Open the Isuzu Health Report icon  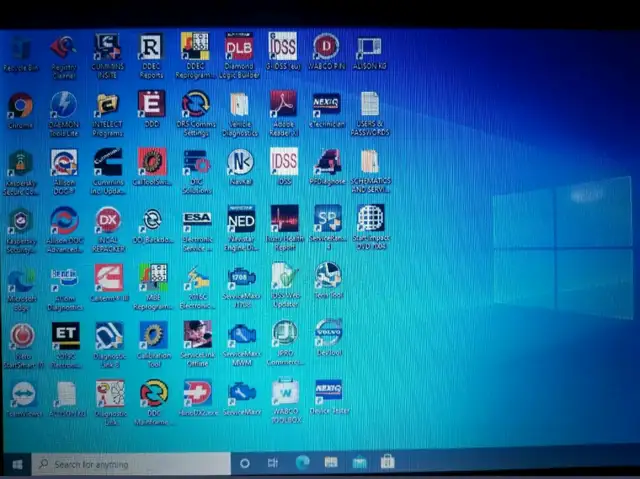pyautogui.click(x=284, y=219)
